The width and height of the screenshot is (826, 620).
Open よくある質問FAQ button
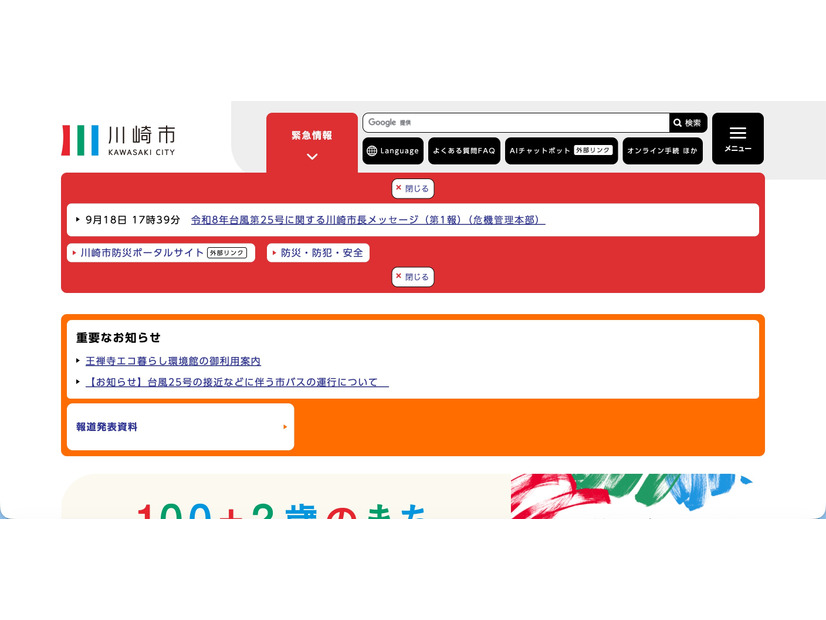tap(464, 151)
